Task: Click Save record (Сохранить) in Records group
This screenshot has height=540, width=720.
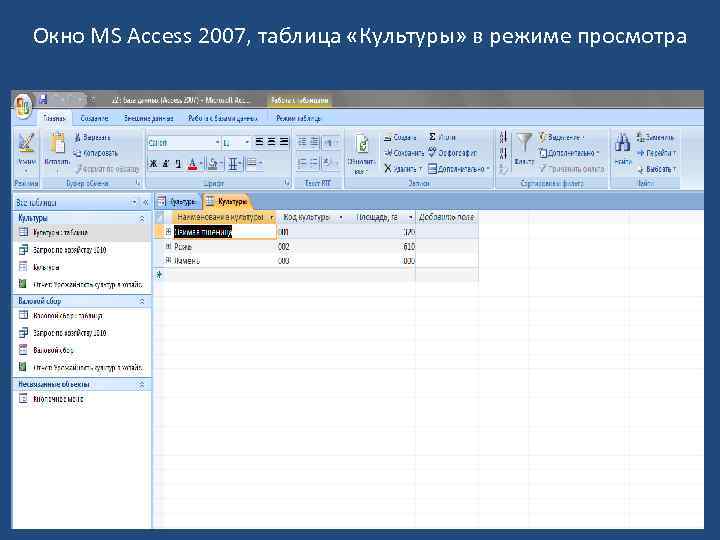Action: (x=404, y=153)
